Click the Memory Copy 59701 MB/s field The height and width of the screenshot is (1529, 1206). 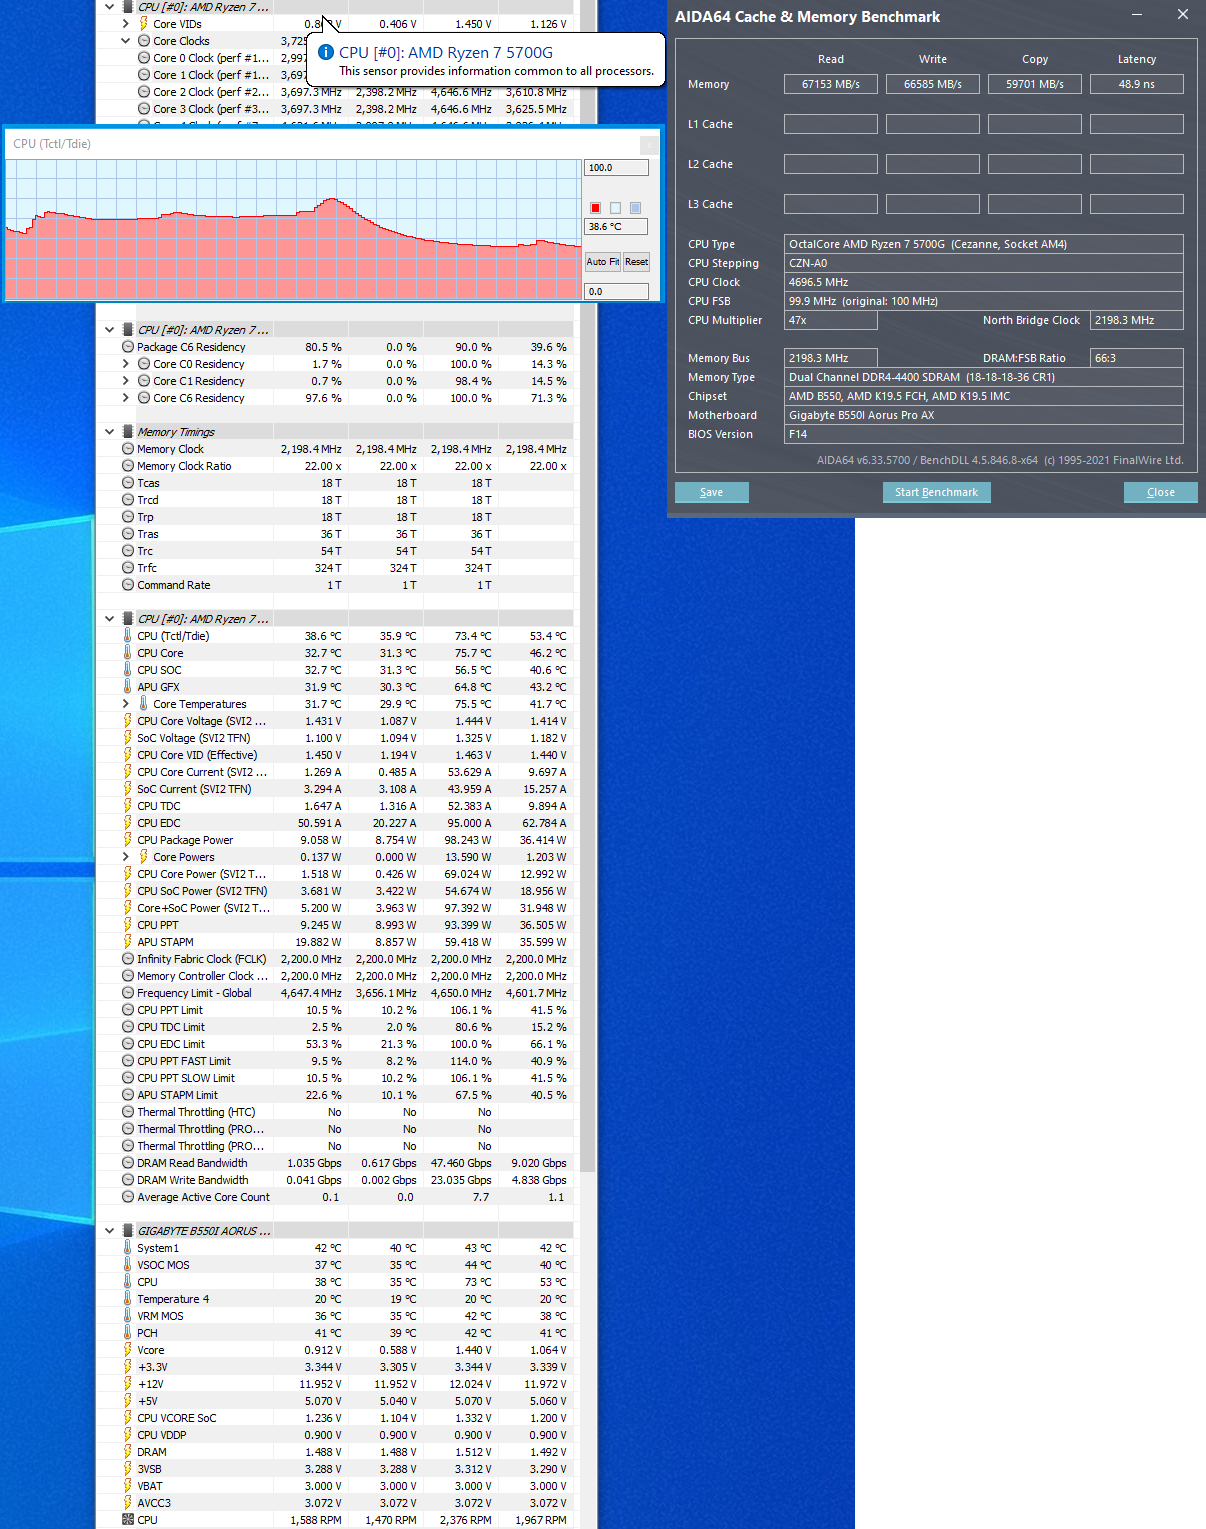pyautogui.click(x=1035, y=84)
